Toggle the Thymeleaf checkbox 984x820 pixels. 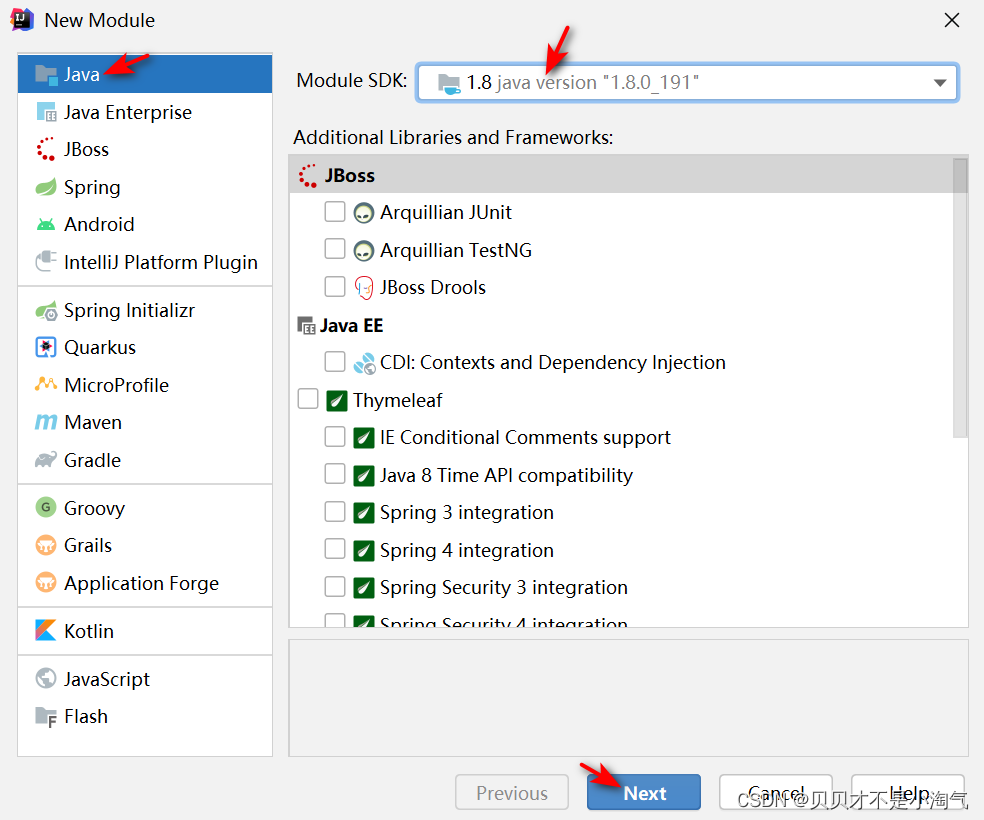coord(308,399)
